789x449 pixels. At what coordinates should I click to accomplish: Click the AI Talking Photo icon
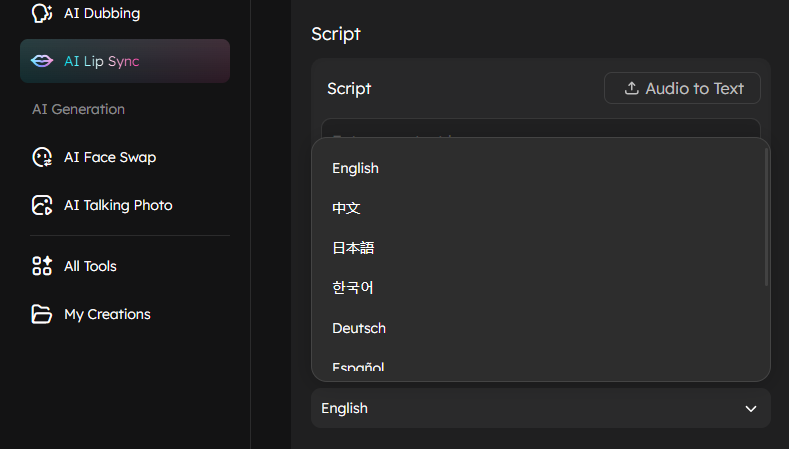coord(42,205)
